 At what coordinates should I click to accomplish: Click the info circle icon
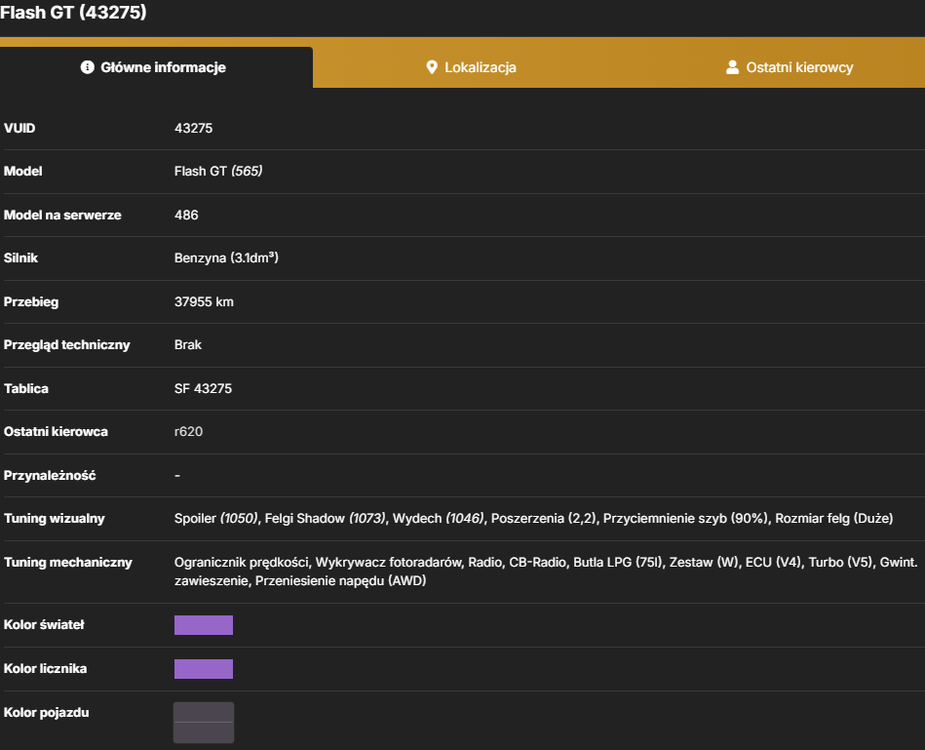[x=87, y=67]
